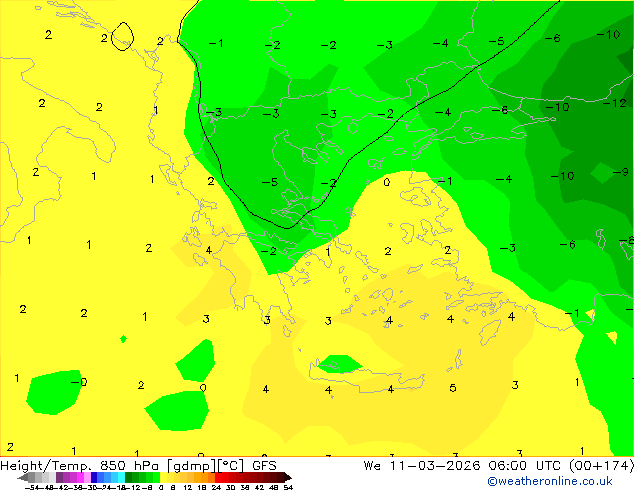Click the -0 temperature value on the map
The image size is (634, 490).
79,382
